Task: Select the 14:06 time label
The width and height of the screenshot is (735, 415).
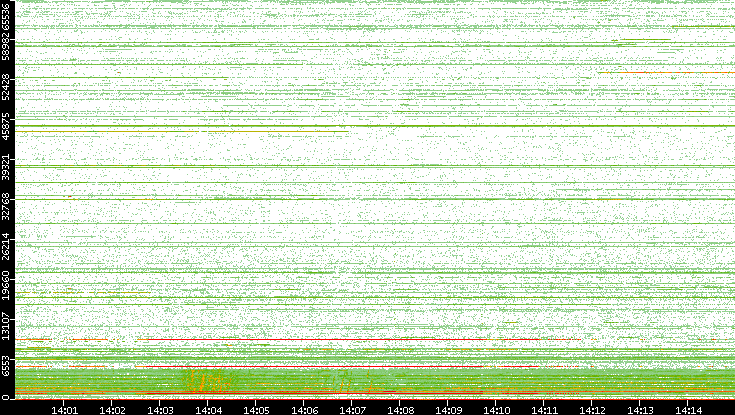Action: (x=304, y=410)
